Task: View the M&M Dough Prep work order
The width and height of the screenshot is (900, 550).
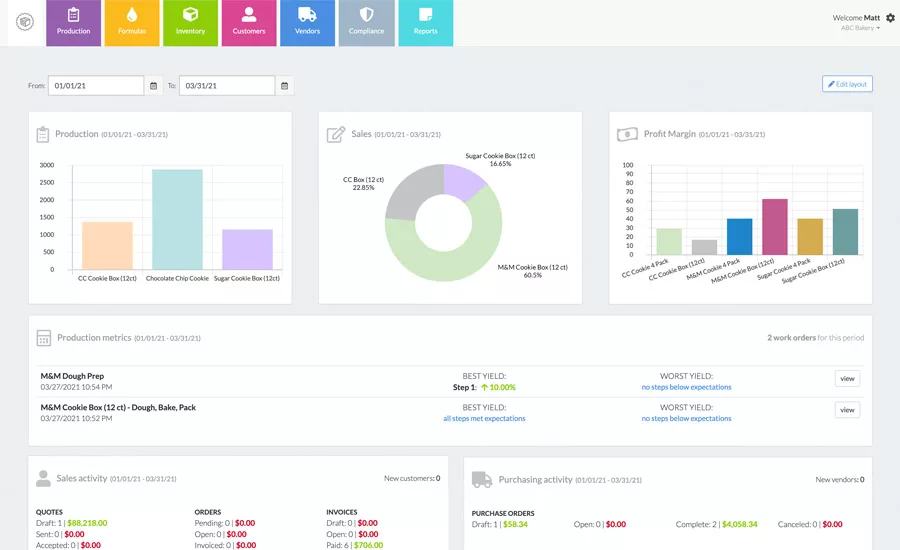Action: 847,378
